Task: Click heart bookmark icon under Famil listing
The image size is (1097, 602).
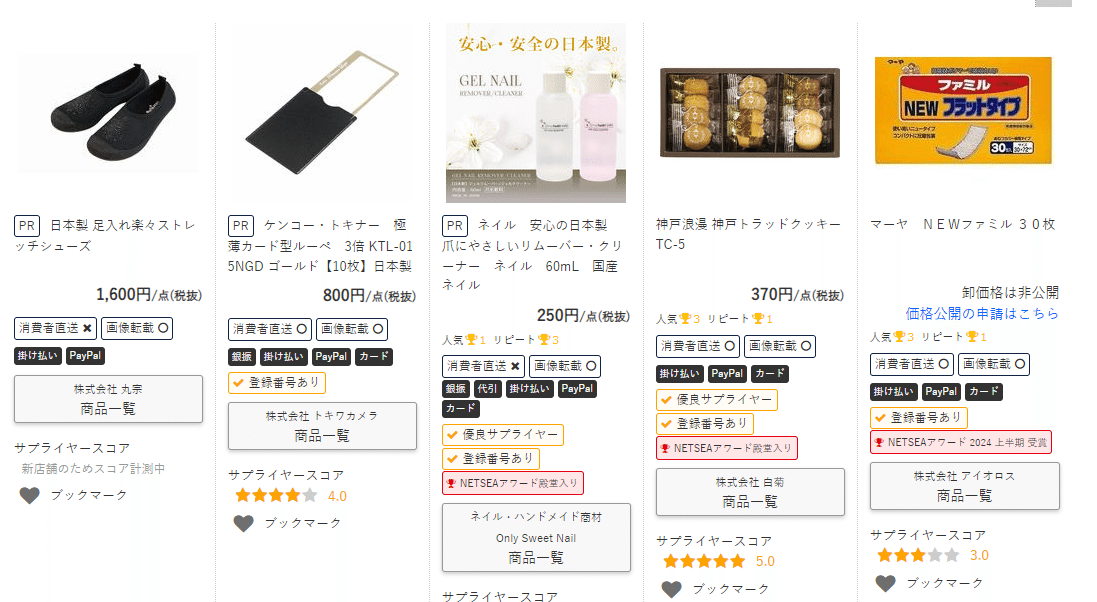Action: (886, 583)
